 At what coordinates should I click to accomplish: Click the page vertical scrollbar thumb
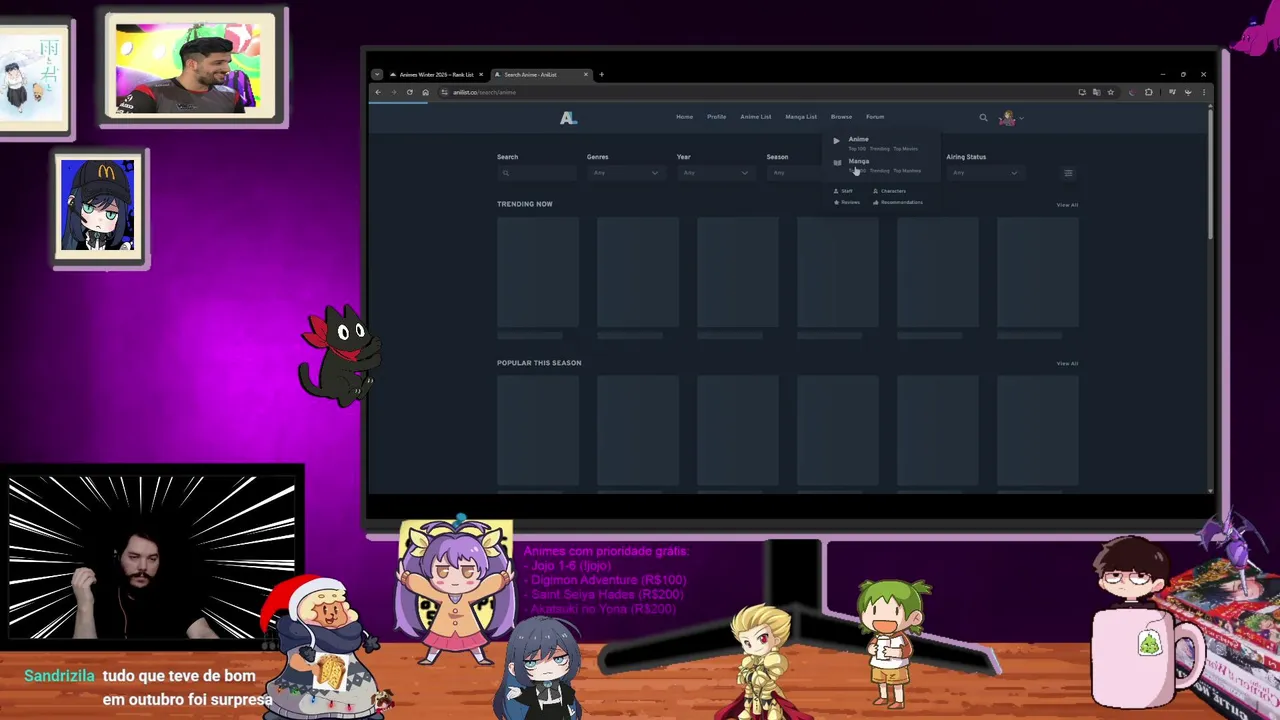[x=1210, y=175]
